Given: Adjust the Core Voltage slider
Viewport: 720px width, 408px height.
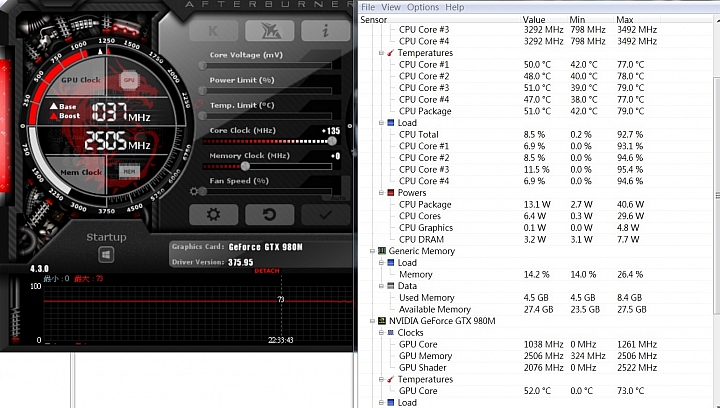Looking at the screenshot, I should [267, 66].
